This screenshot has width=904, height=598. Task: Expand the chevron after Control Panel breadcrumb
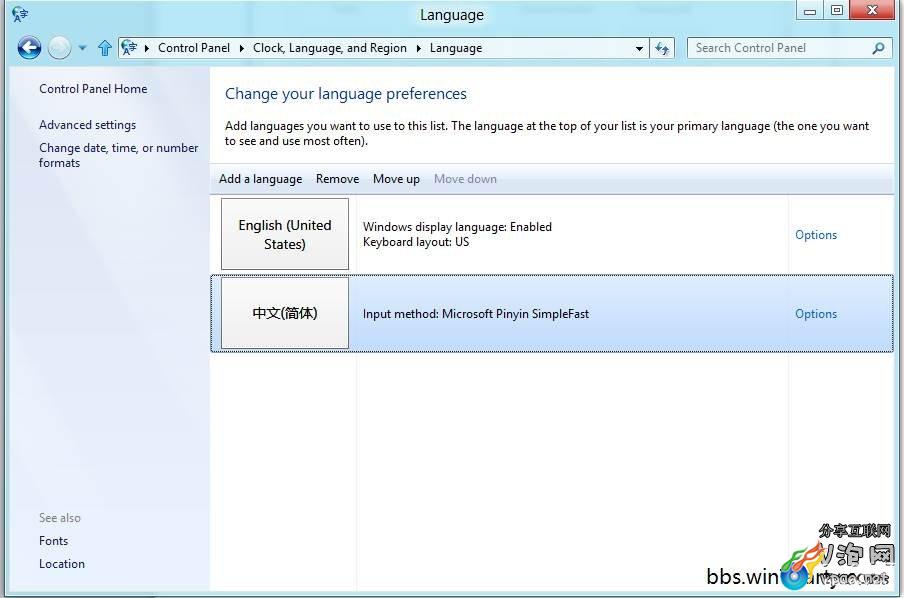pyautogui.click(x=242, y=48)
